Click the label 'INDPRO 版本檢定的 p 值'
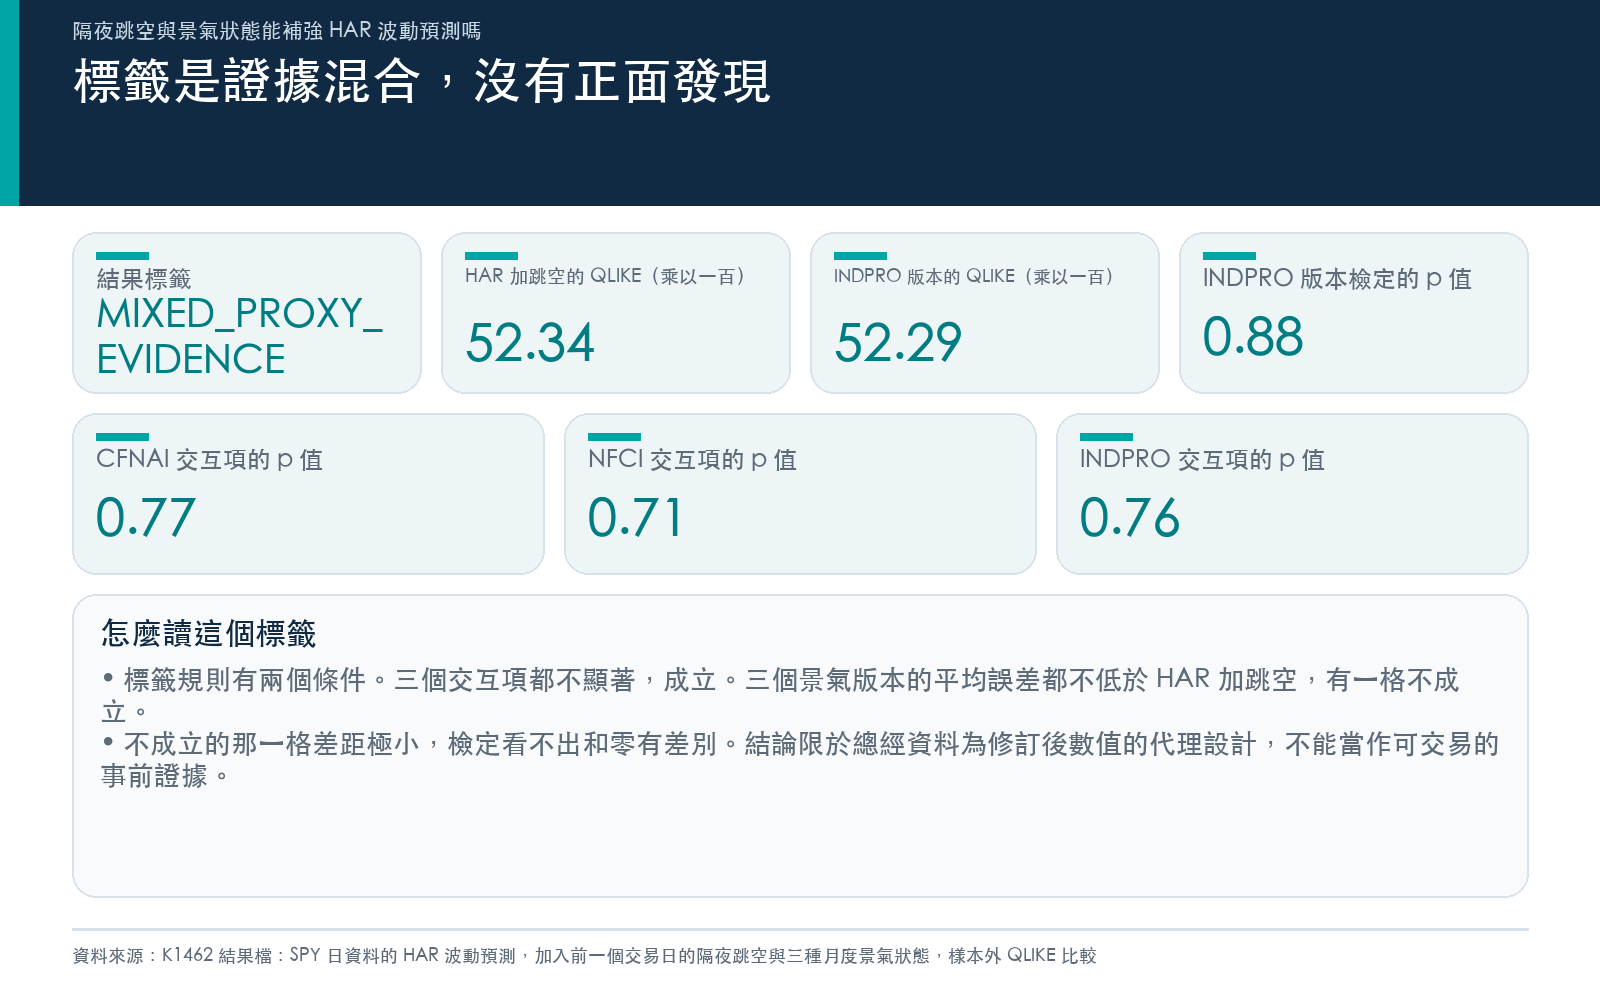The height and width of the screenshot is (1000, 1600). click(1337, 279)
